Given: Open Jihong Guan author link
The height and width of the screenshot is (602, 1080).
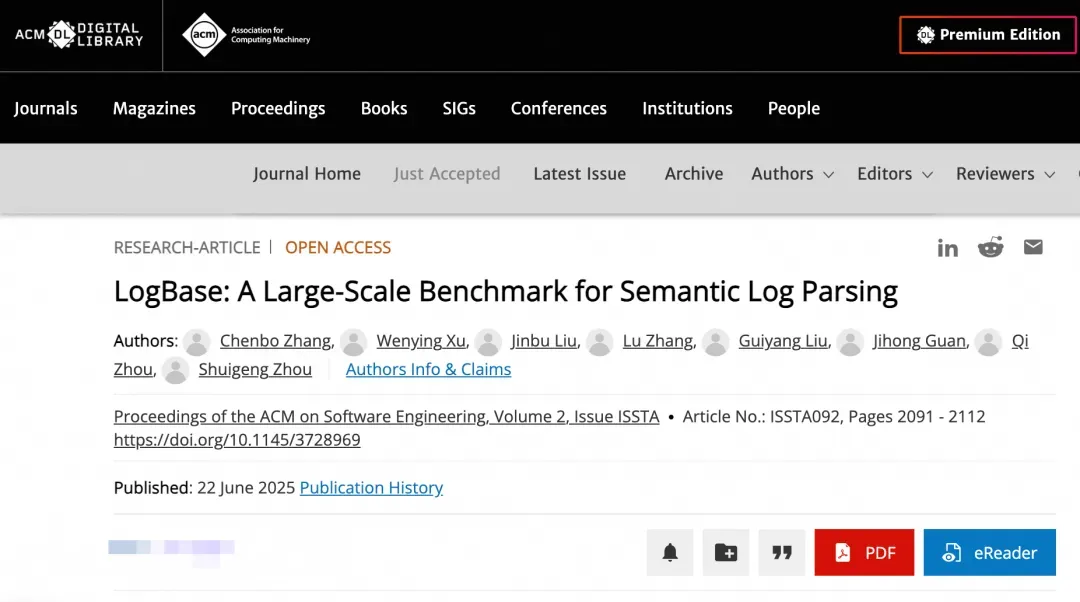Looking at the screenshot, I should pyautogui.click(x=920, y=341).
